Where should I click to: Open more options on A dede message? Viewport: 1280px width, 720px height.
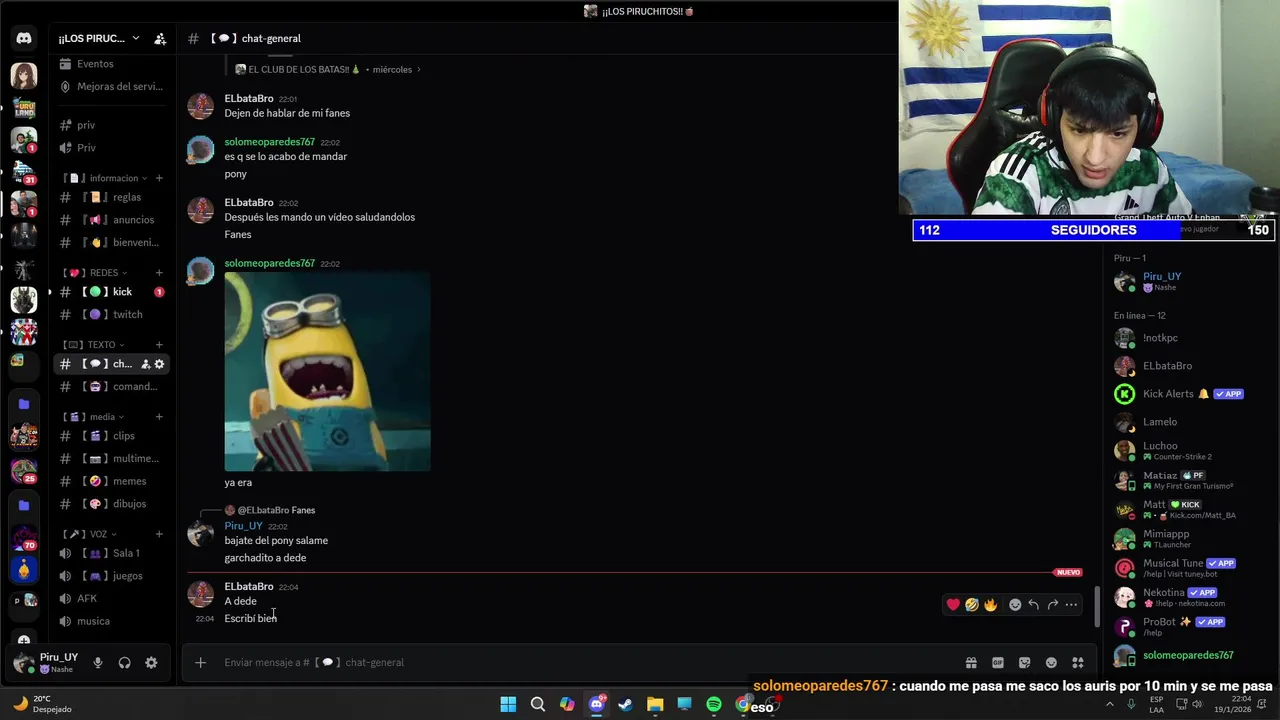pos(1071,604)
